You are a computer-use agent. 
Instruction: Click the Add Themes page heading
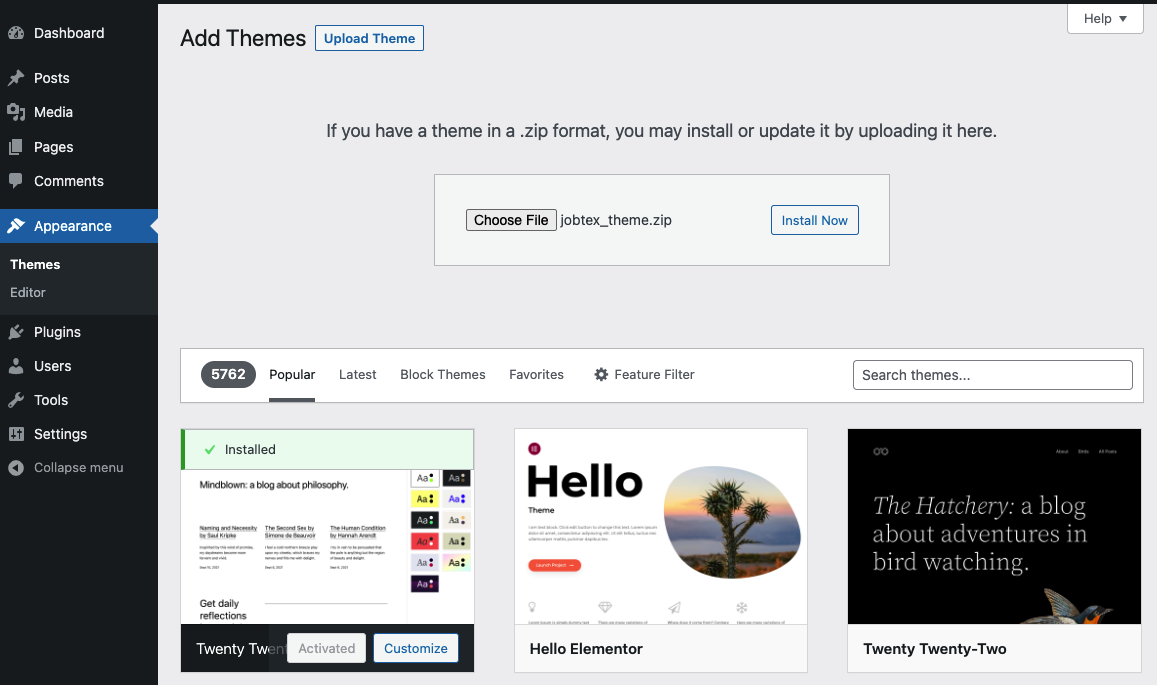pyautogui.click(x=243, y=38)
